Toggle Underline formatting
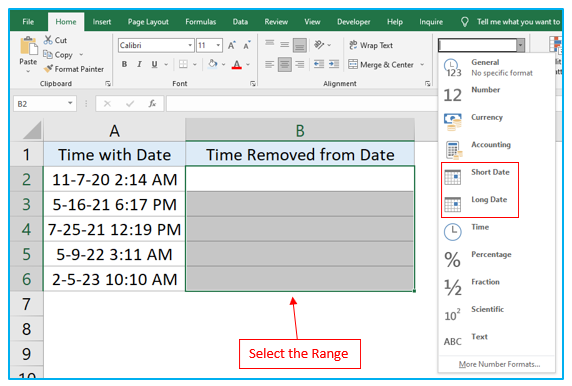 (154, 64)
